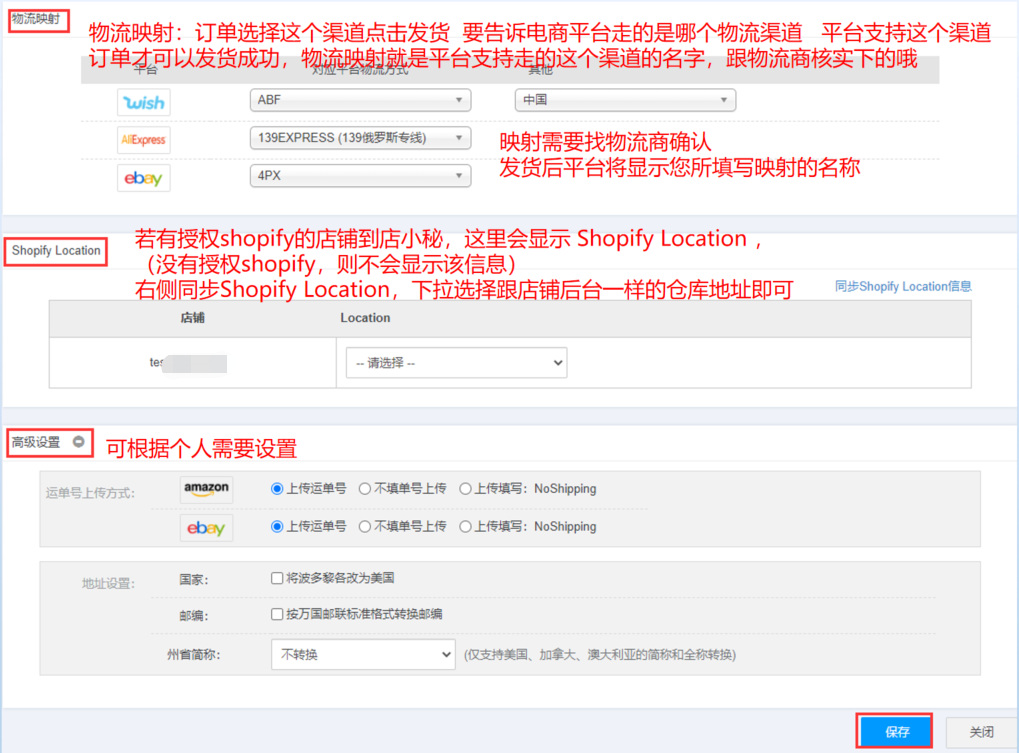Select Amazon 不填单号上传 radio option
The height and width of the screenshot is (753, 1019).
pos(365,489)
